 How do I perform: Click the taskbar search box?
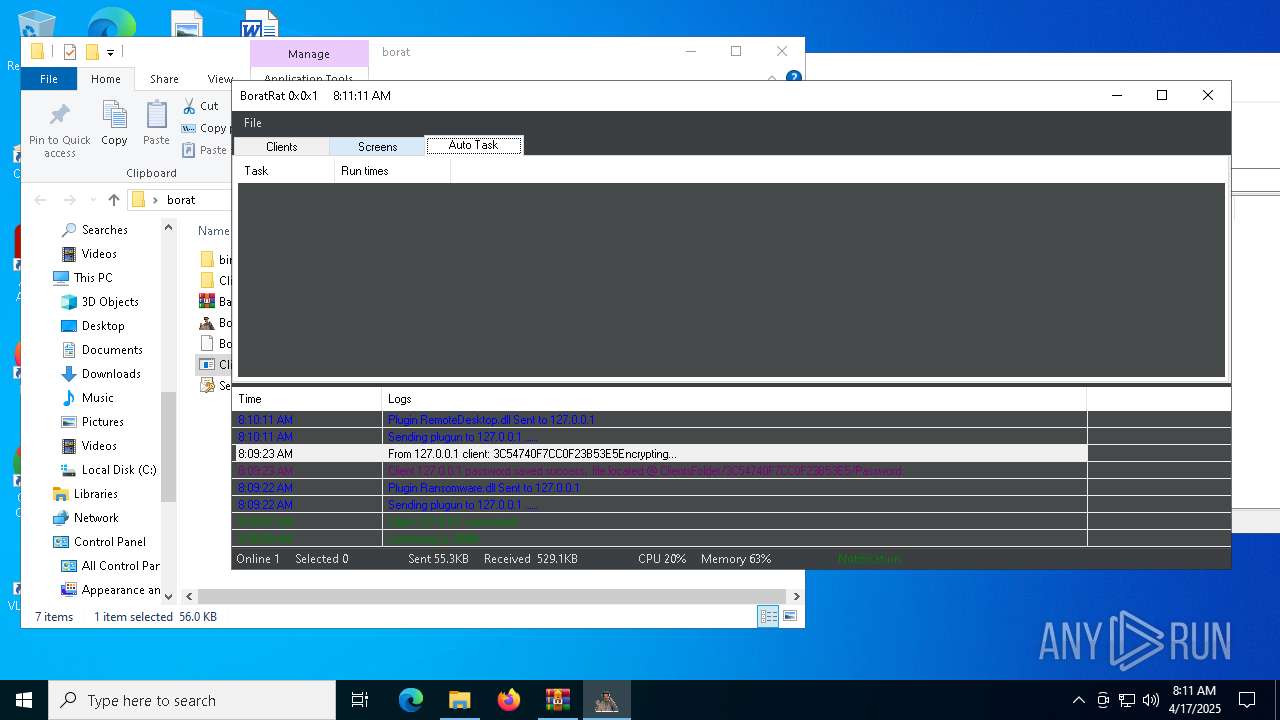[x=192, y=700]
